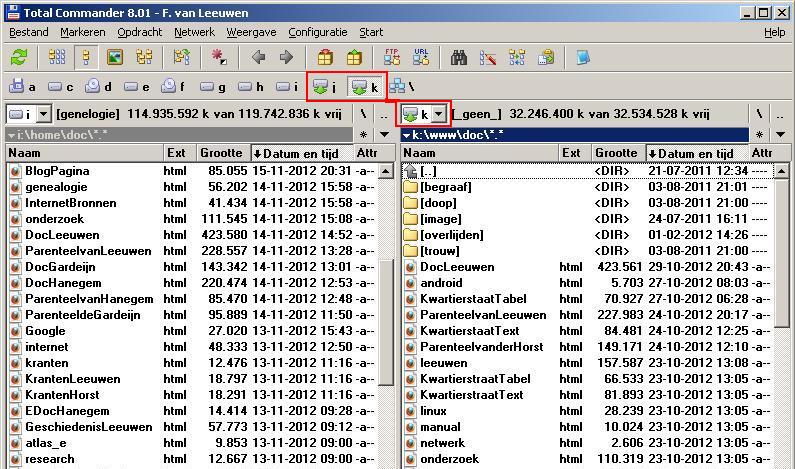Click the copy names to clipboard icon
Image resolution: width=795 pixels, height=469 pixels.
point(546,57)
